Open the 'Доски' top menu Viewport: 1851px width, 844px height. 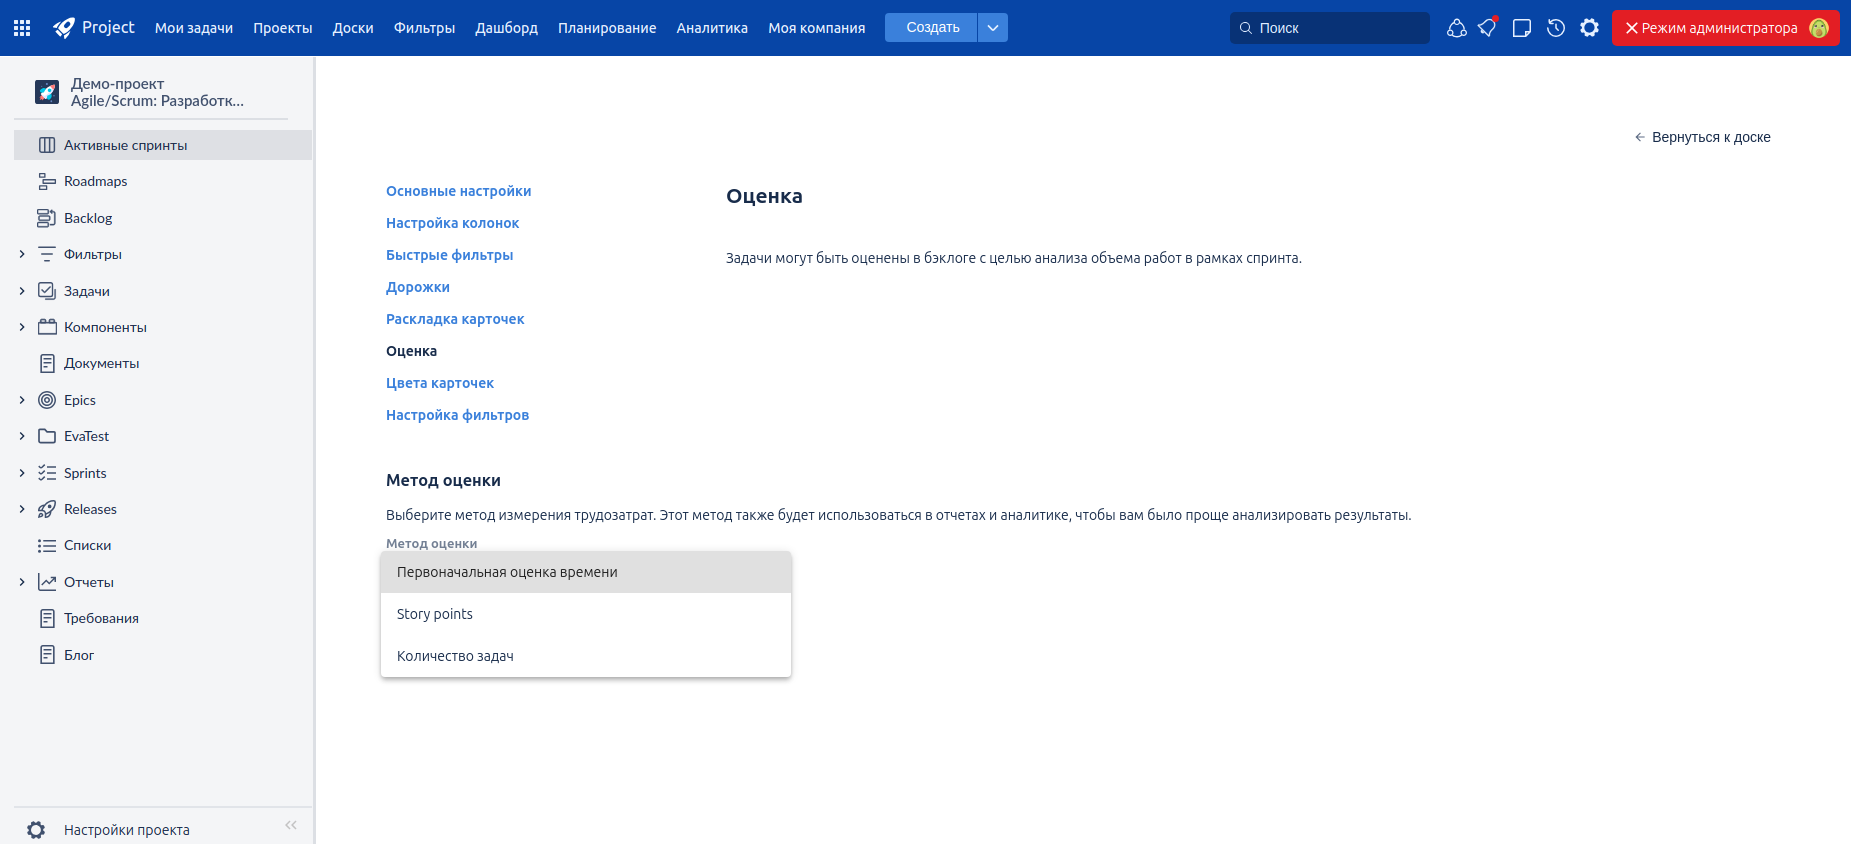click(x=352, y=28)
